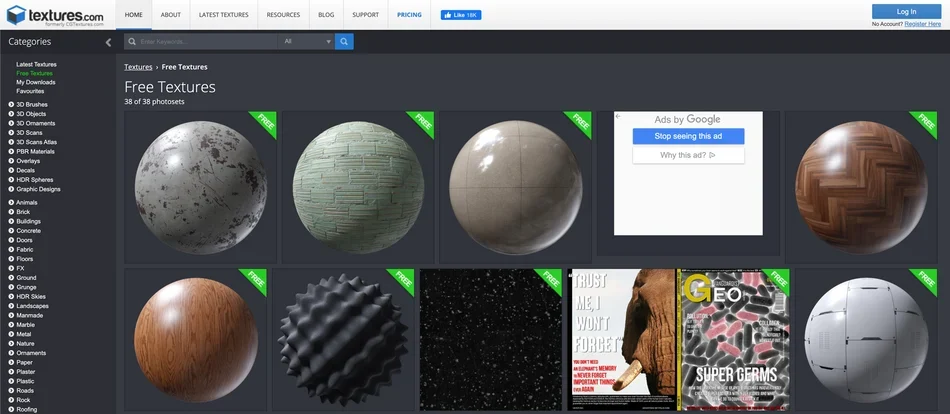The image size is (950, 414).
Task: Select the 3D Scans Atlas category
Action: tap(36, 142)
